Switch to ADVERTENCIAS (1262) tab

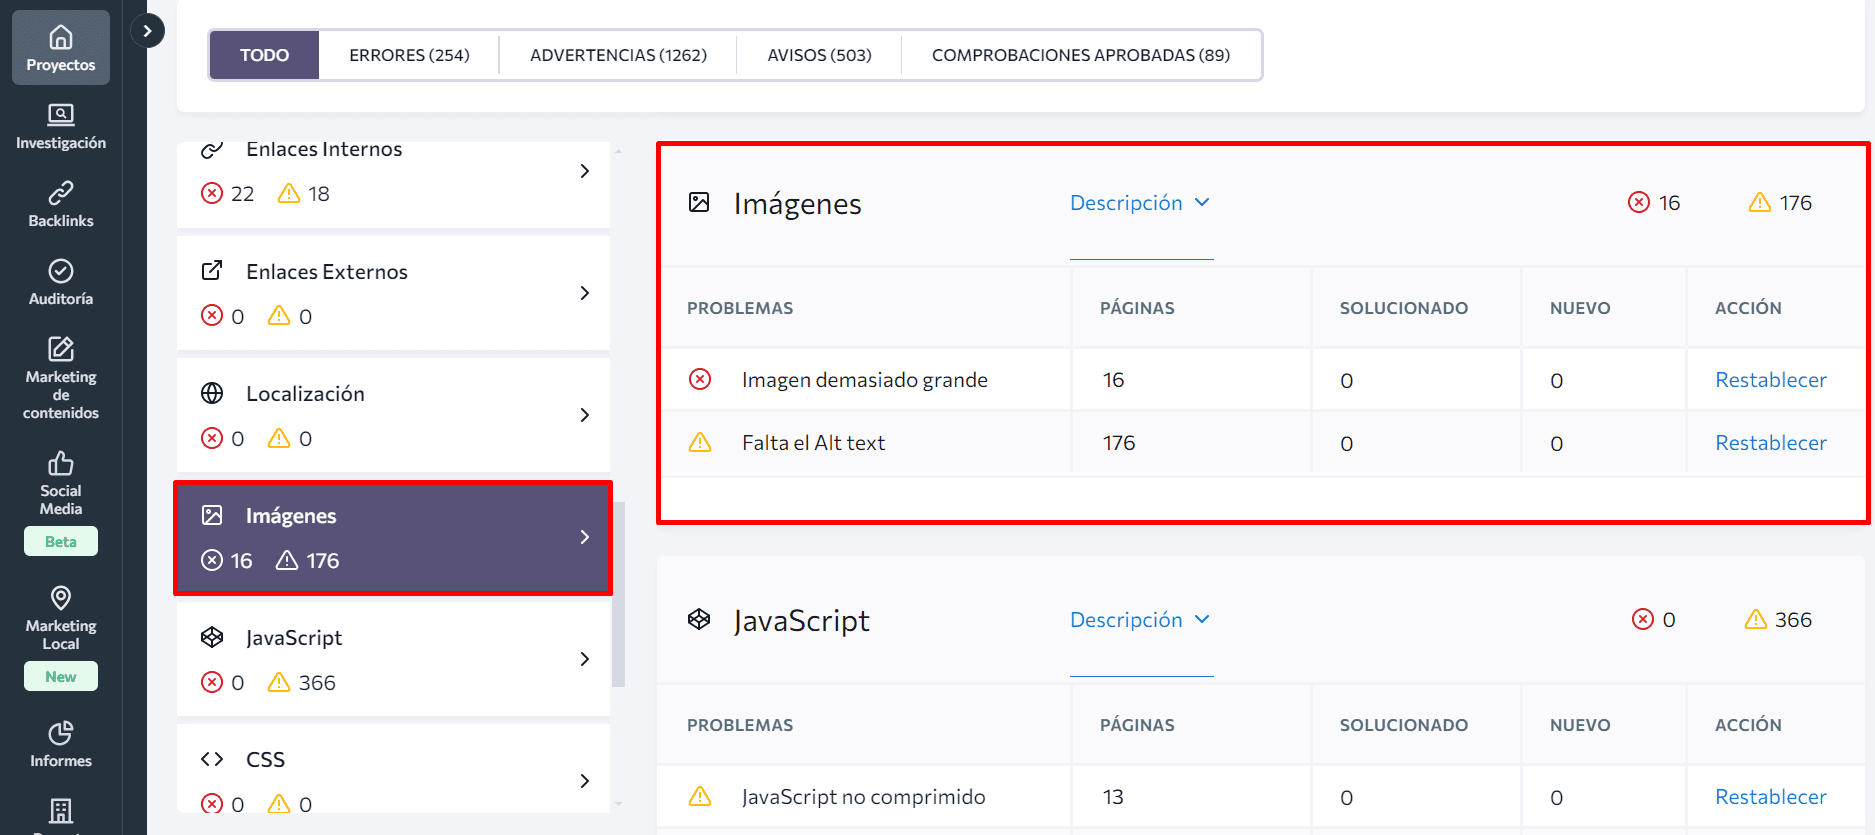(x=618, y=55)
